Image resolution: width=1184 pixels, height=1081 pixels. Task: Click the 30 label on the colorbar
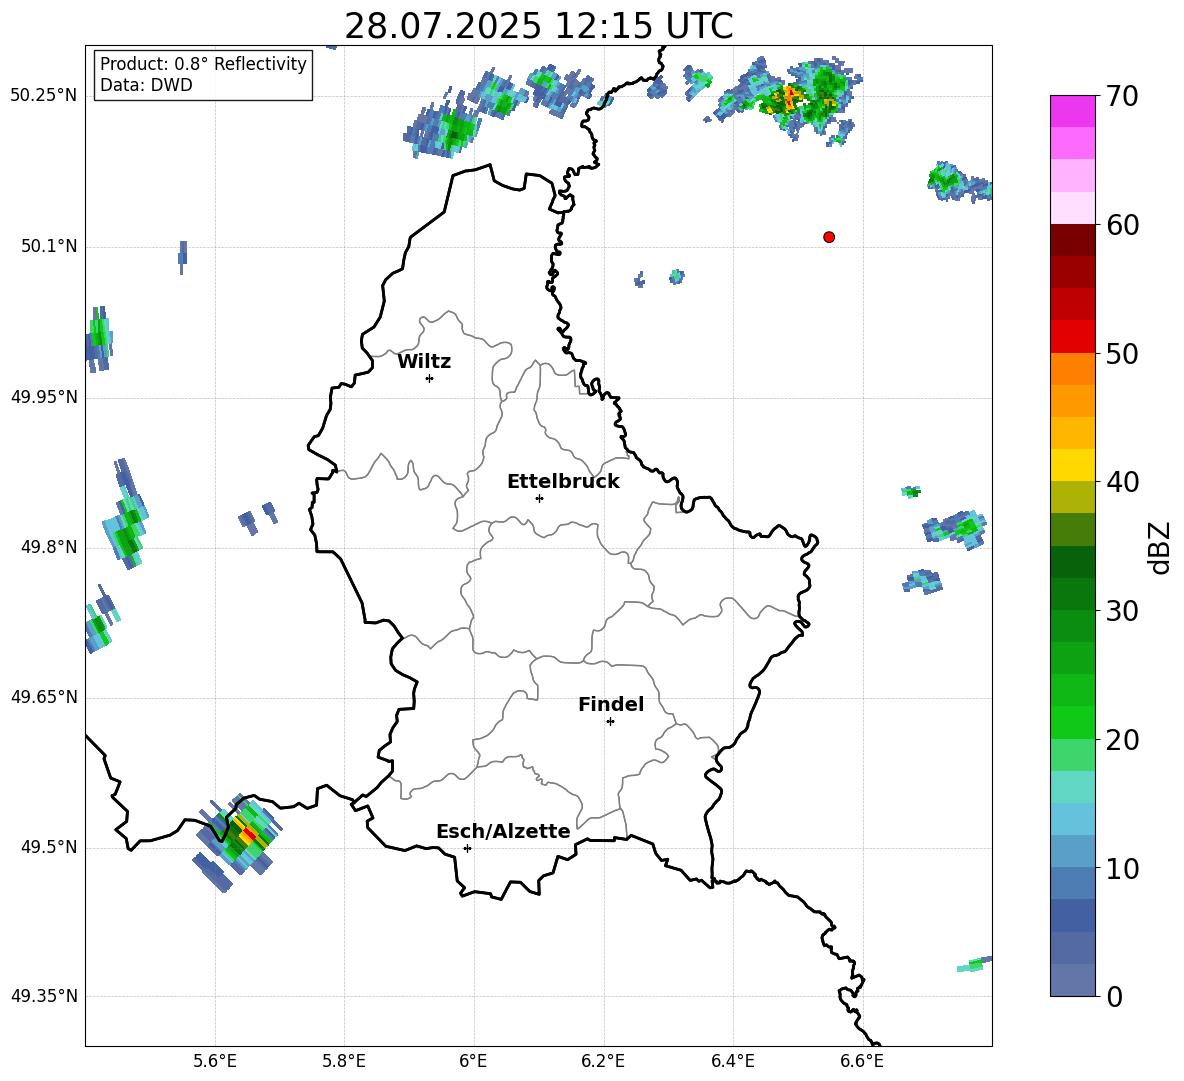tap(1122, 611)
